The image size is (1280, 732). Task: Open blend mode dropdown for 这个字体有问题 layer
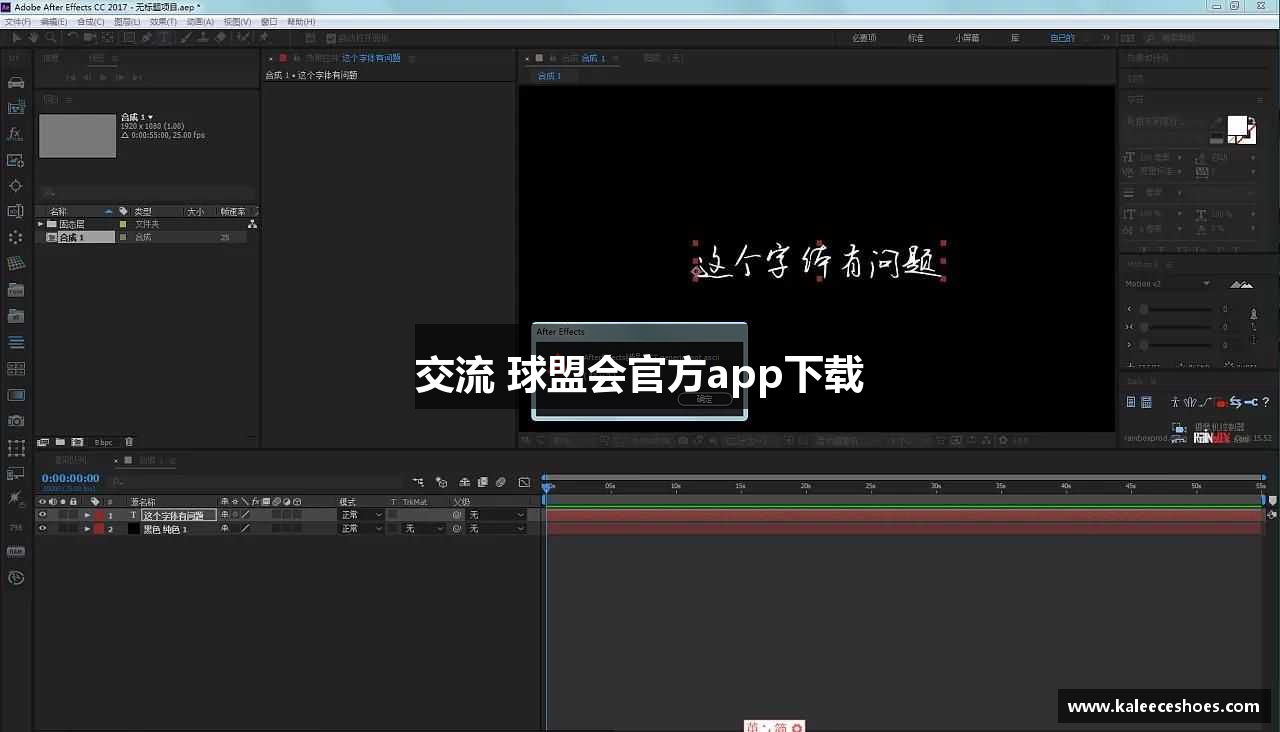point(361,515)
